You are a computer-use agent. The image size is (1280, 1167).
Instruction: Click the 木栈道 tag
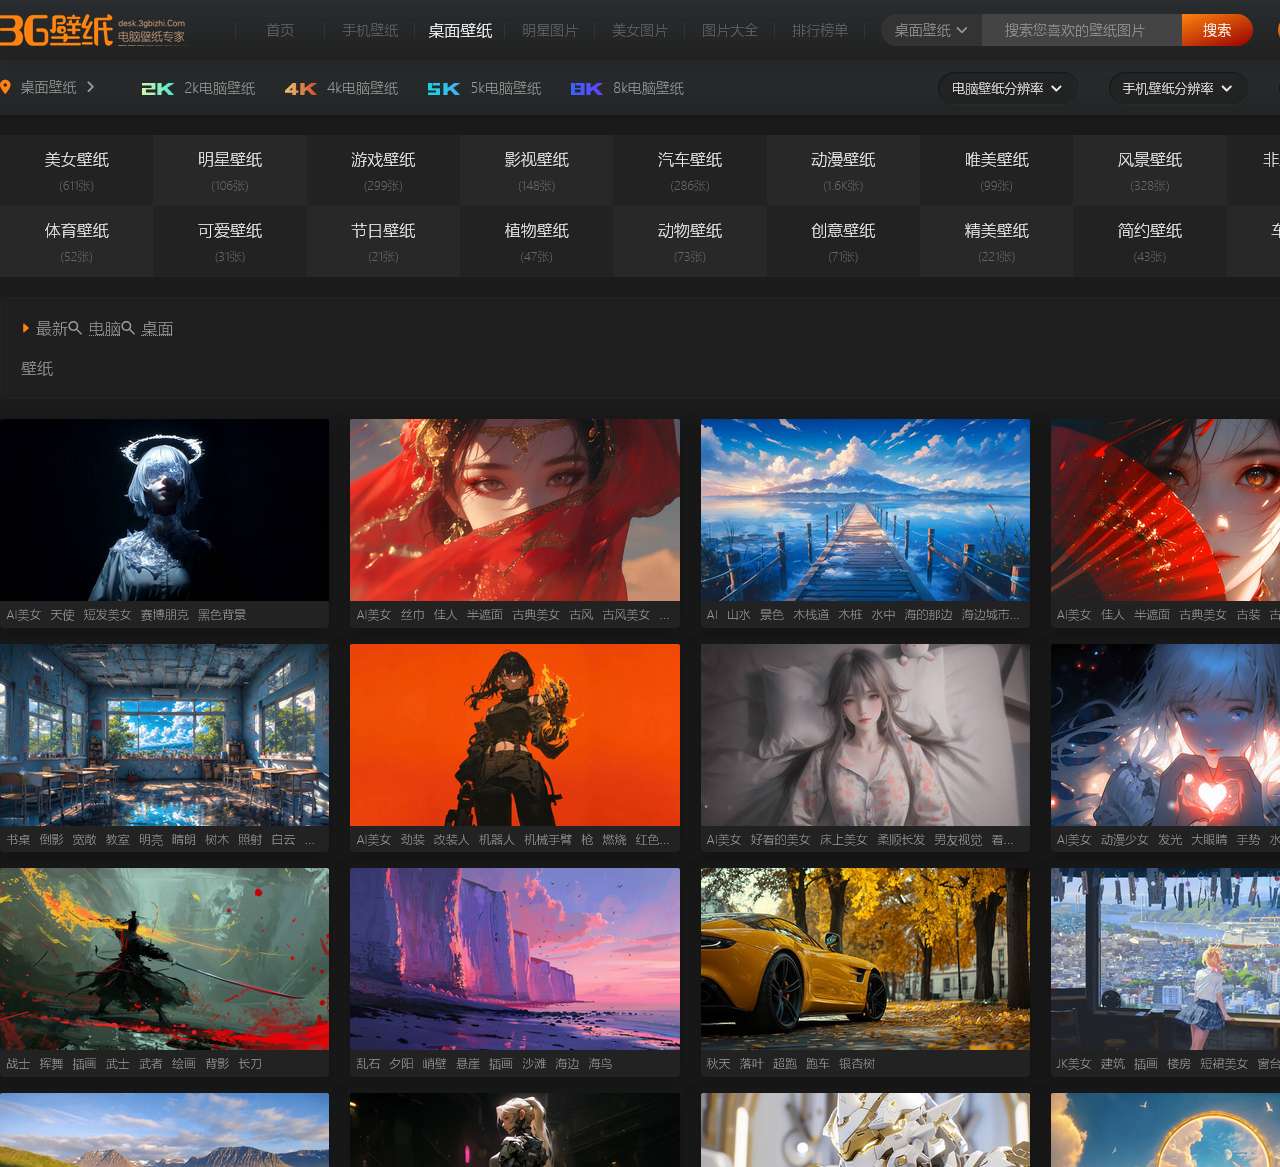(x=811, y=615)
